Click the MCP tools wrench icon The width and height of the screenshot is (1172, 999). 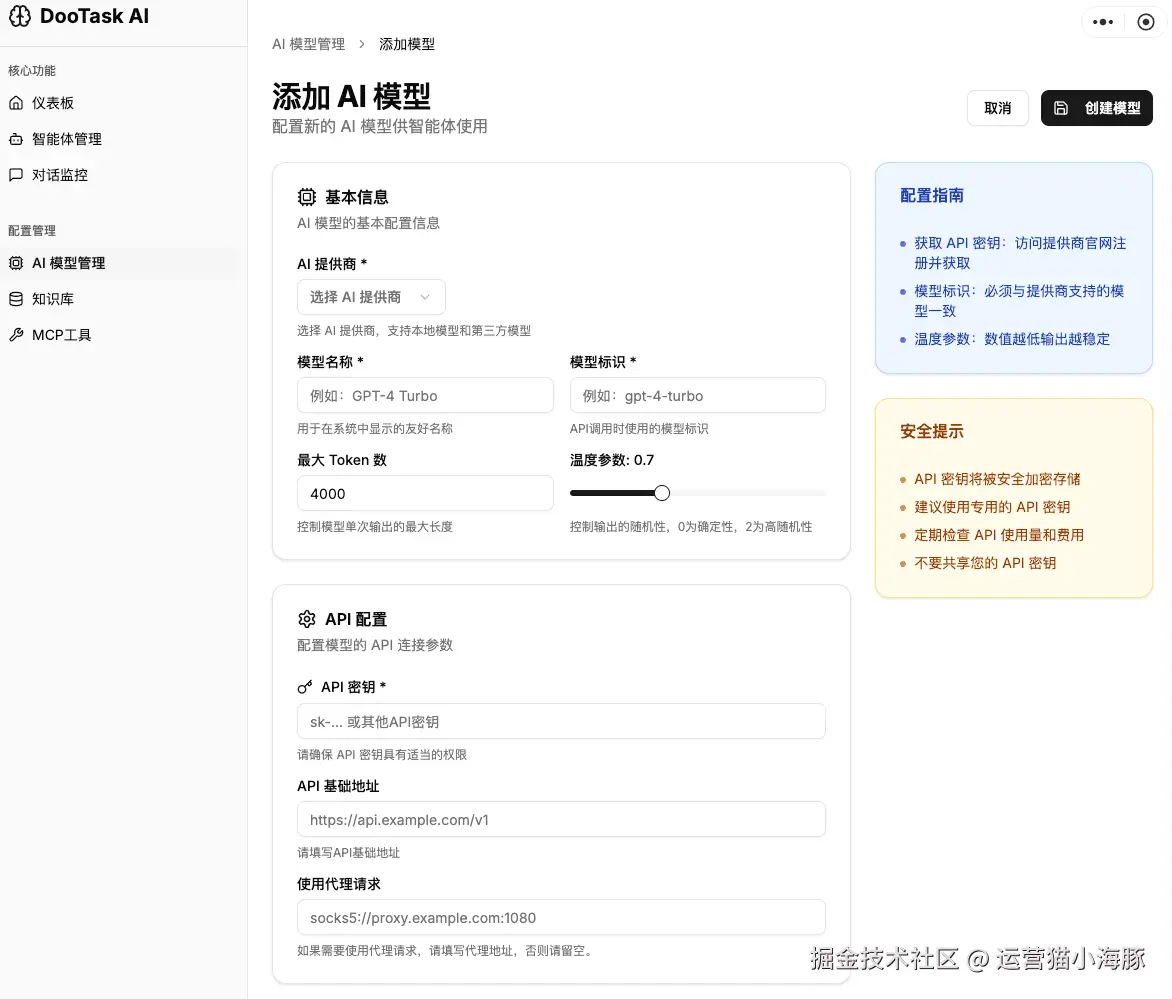pyautogui.click(x=16, y=335)
